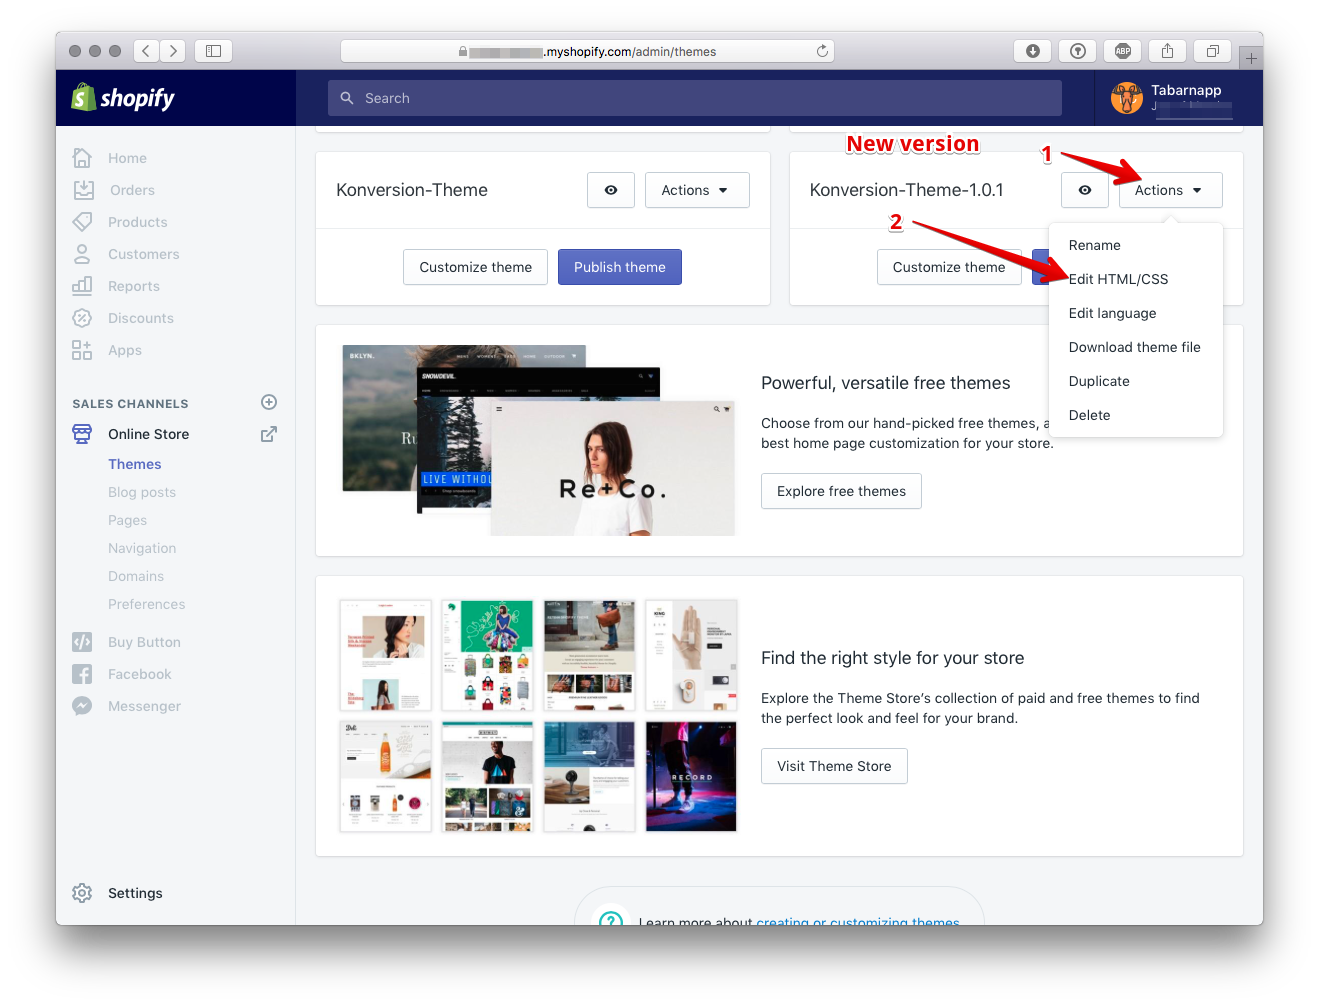Screen dimensions: 1319x1005
Task: Click the RECORD theme thumbnail
Action: 691,776
